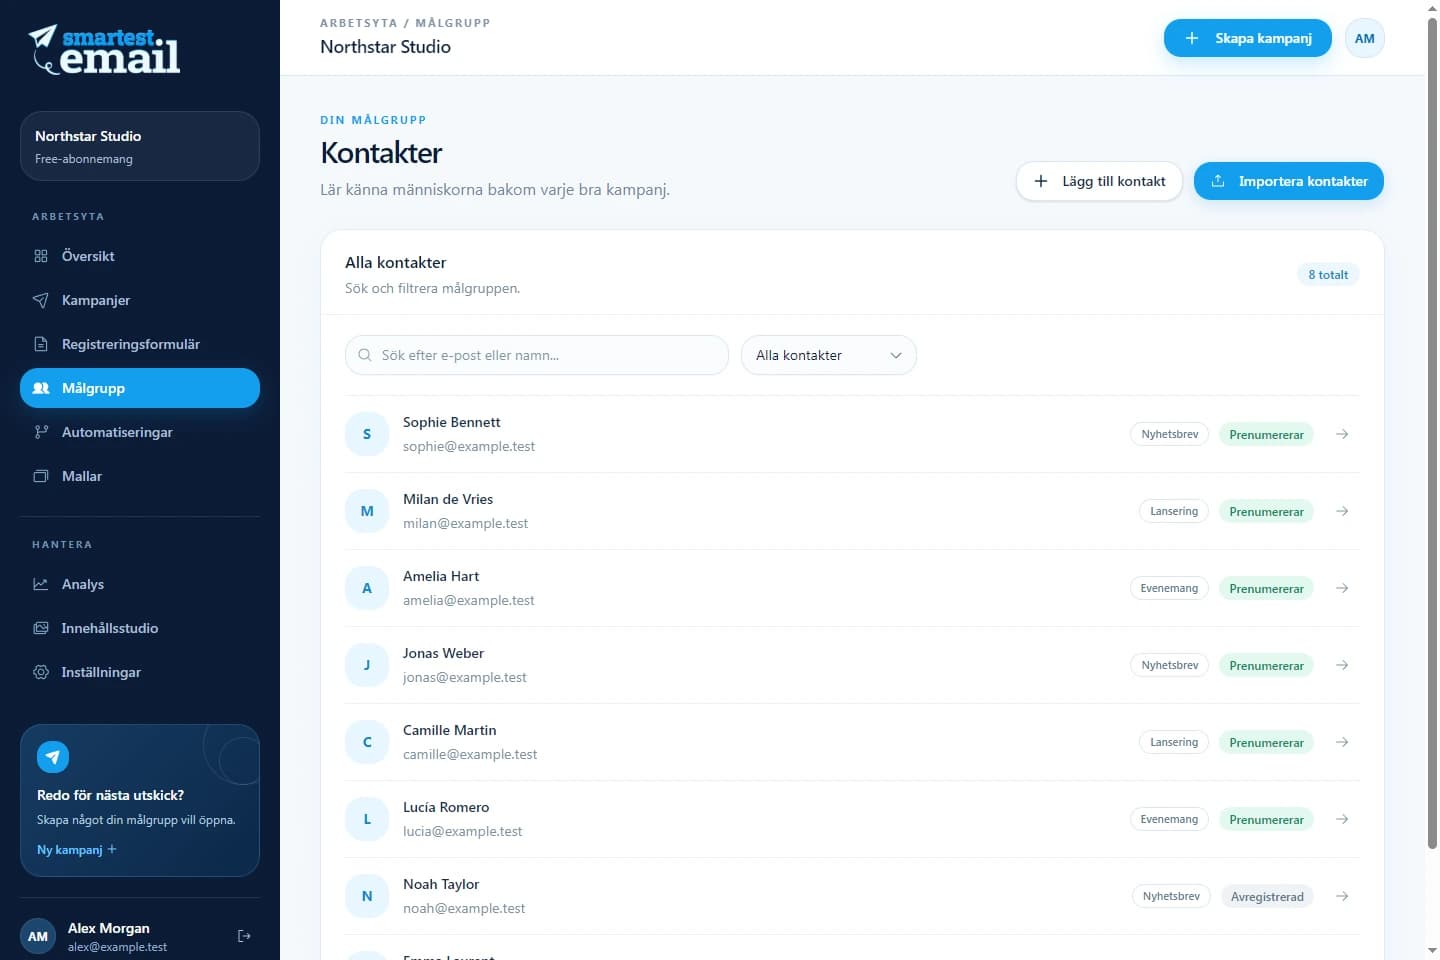Click the Analys chart icon

tap(41, 584)
